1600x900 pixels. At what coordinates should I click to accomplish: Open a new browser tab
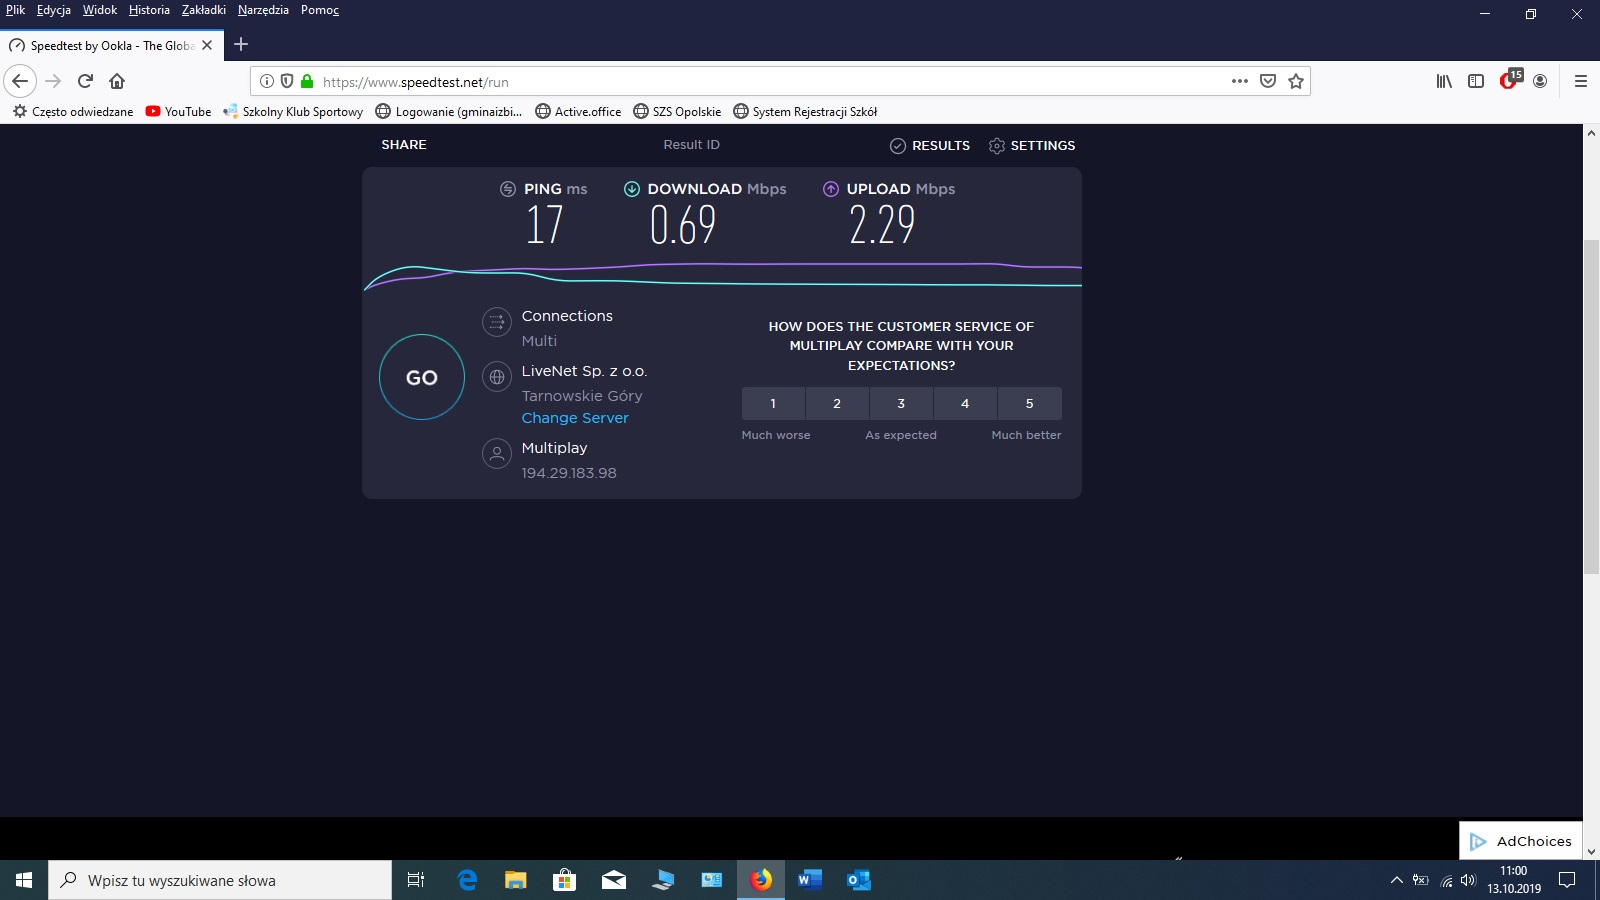pyautogui.click(x=241, y=44)
